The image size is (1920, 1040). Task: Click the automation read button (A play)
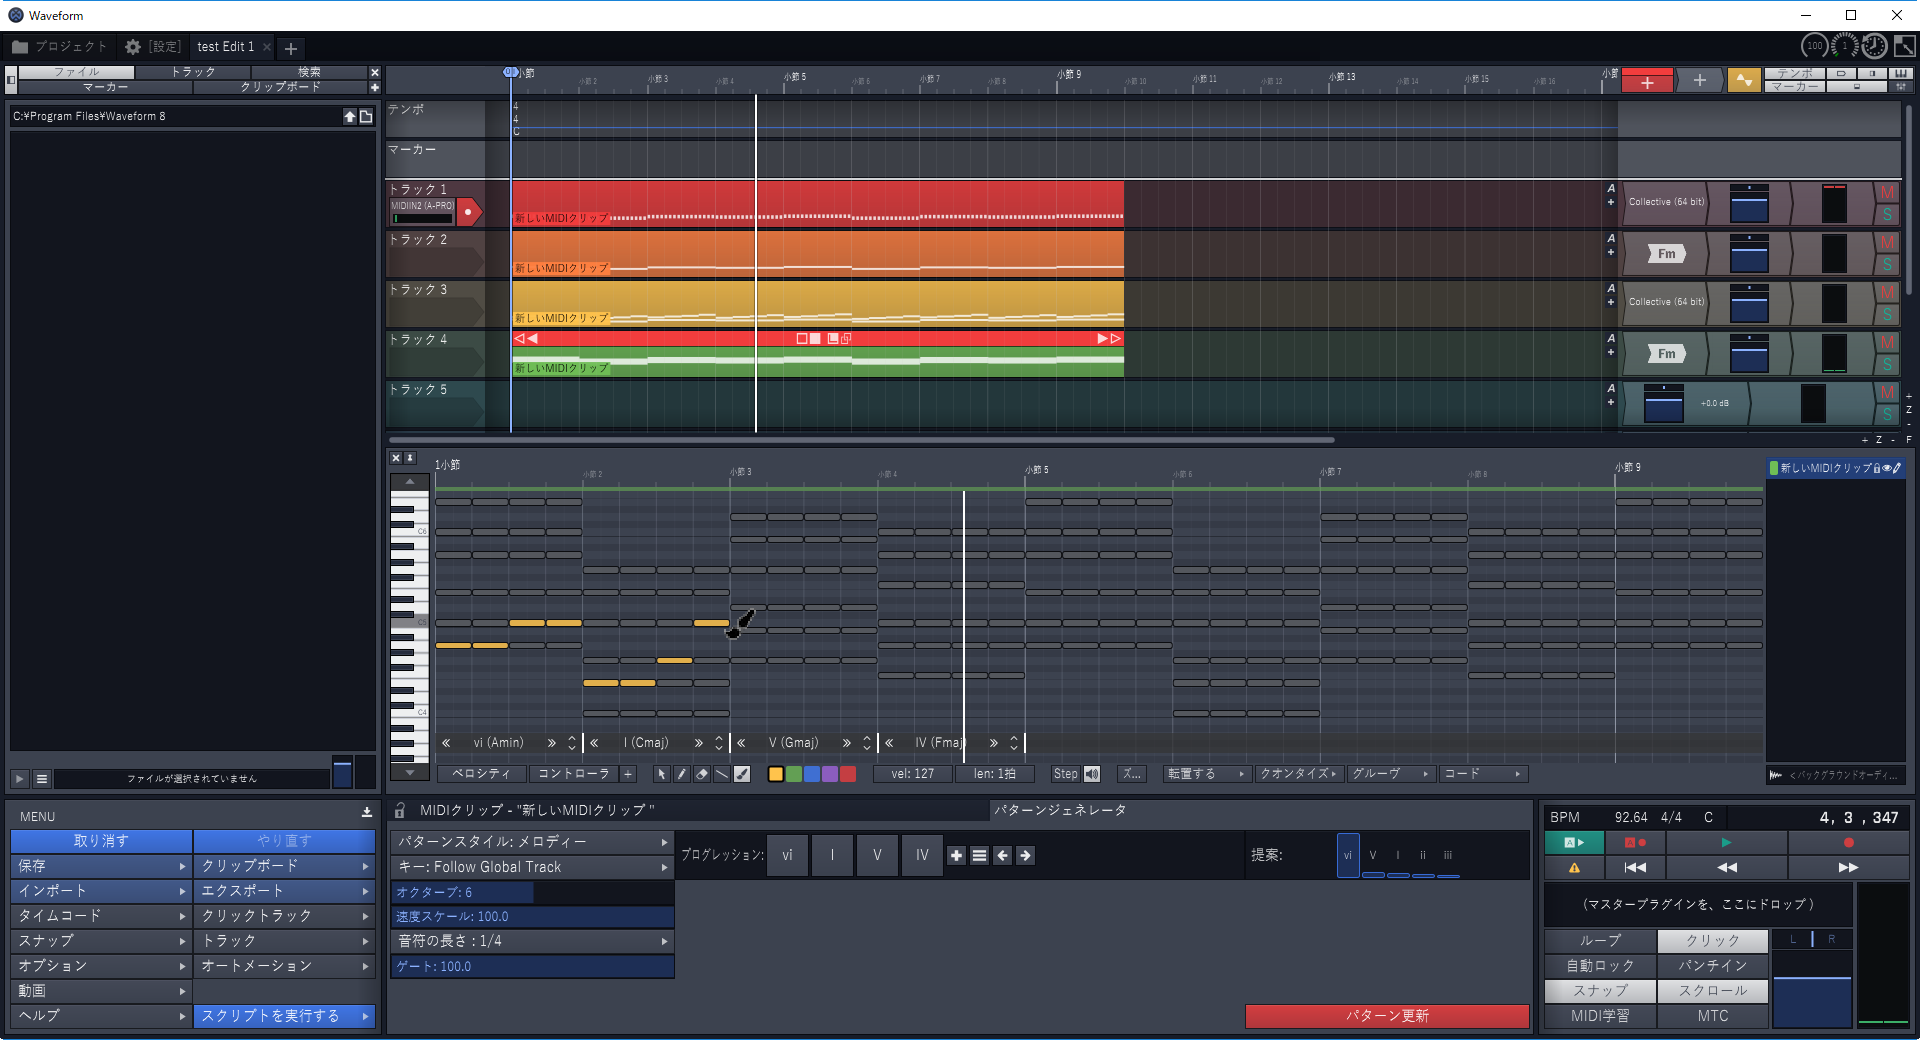(1574, 843)
